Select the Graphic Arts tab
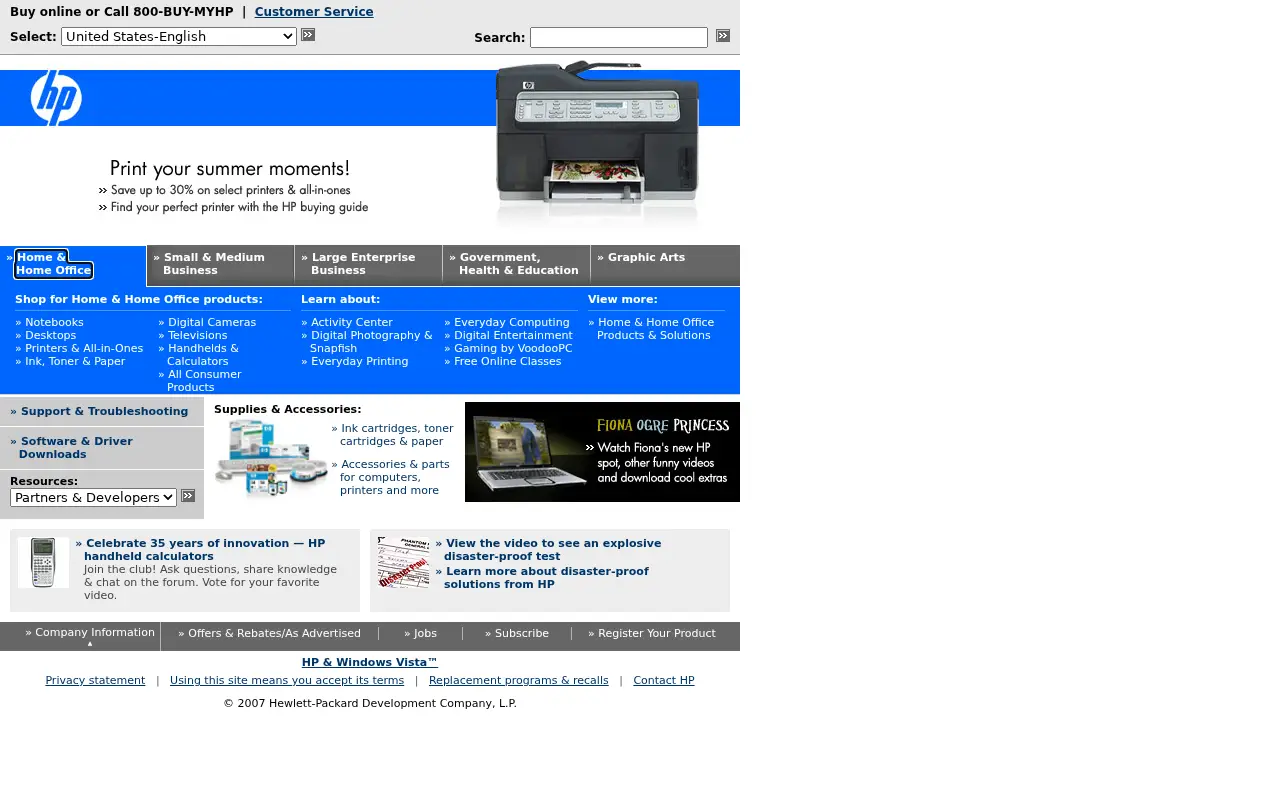The height and width of the screenshot is (800, 1280). pos(665,265)
